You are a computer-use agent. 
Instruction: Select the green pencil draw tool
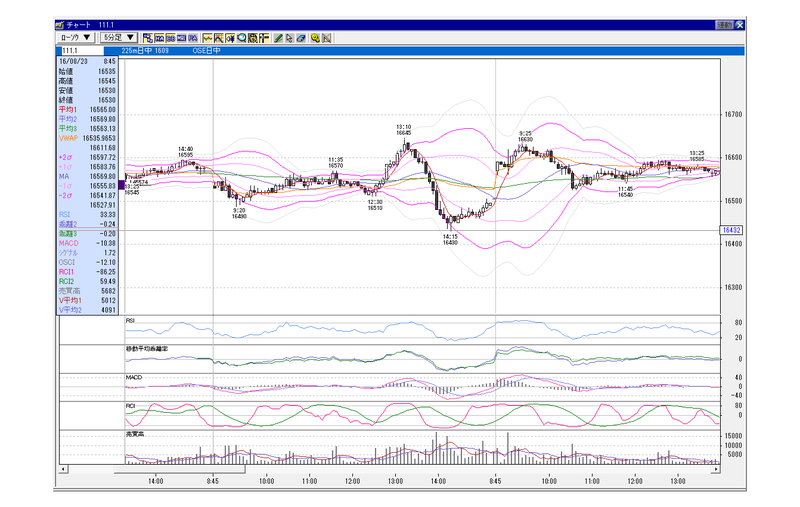pyautogui.click(x=278, y=38)
